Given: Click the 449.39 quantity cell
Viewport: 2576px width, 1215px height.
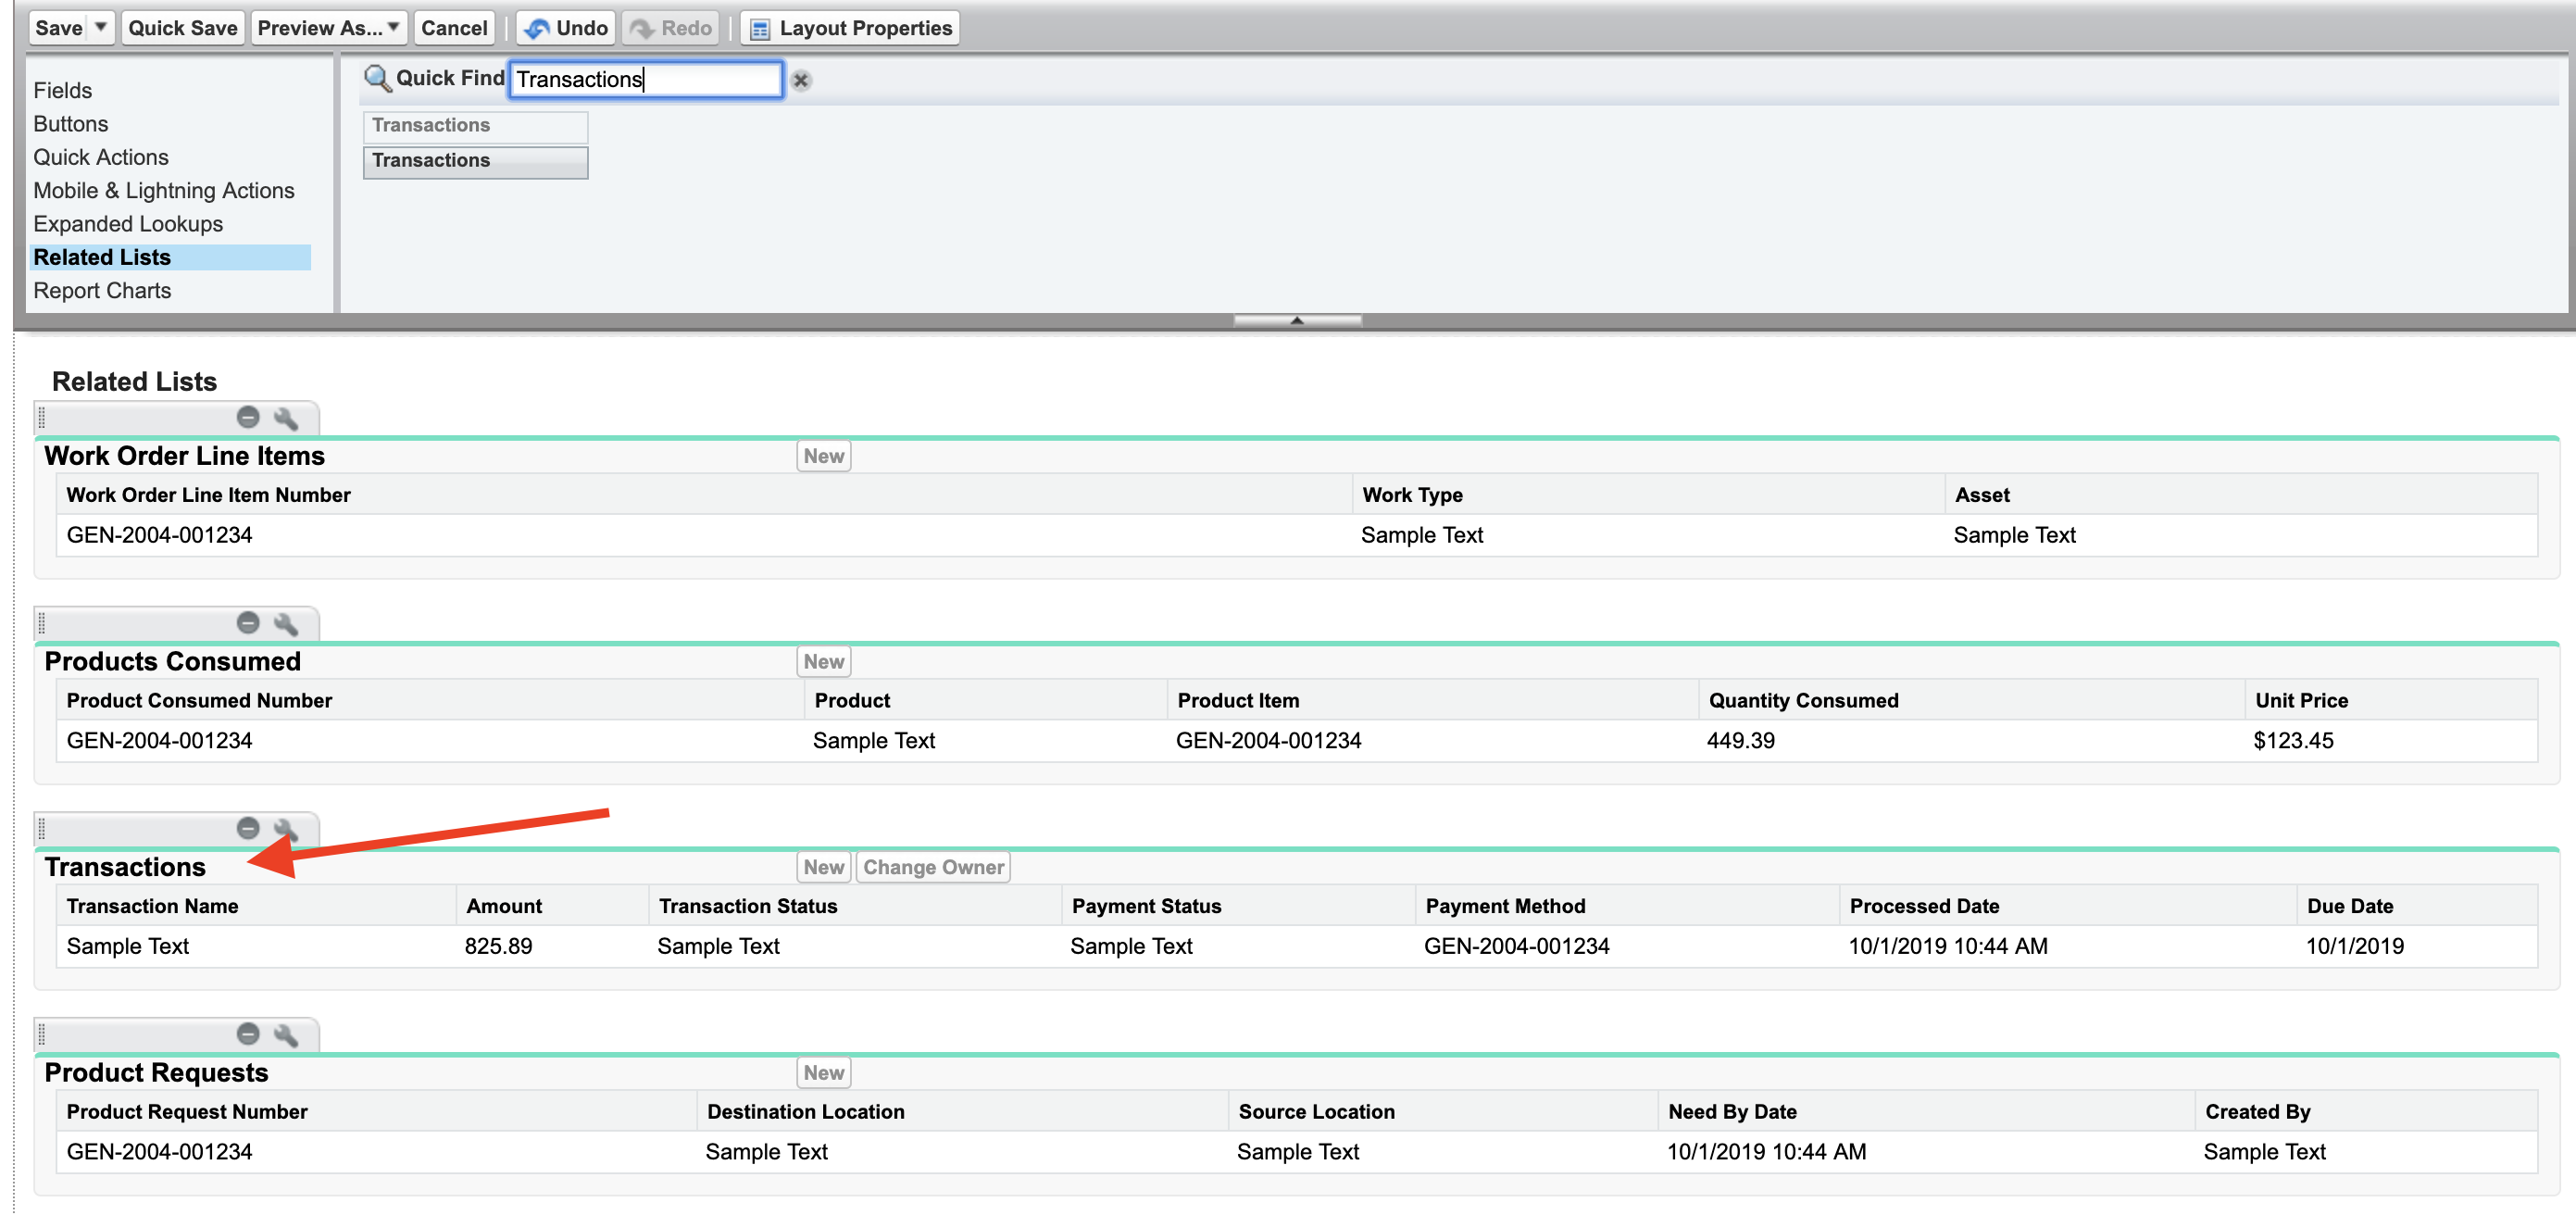Looking at the screenshot, I should [1740, 741].
